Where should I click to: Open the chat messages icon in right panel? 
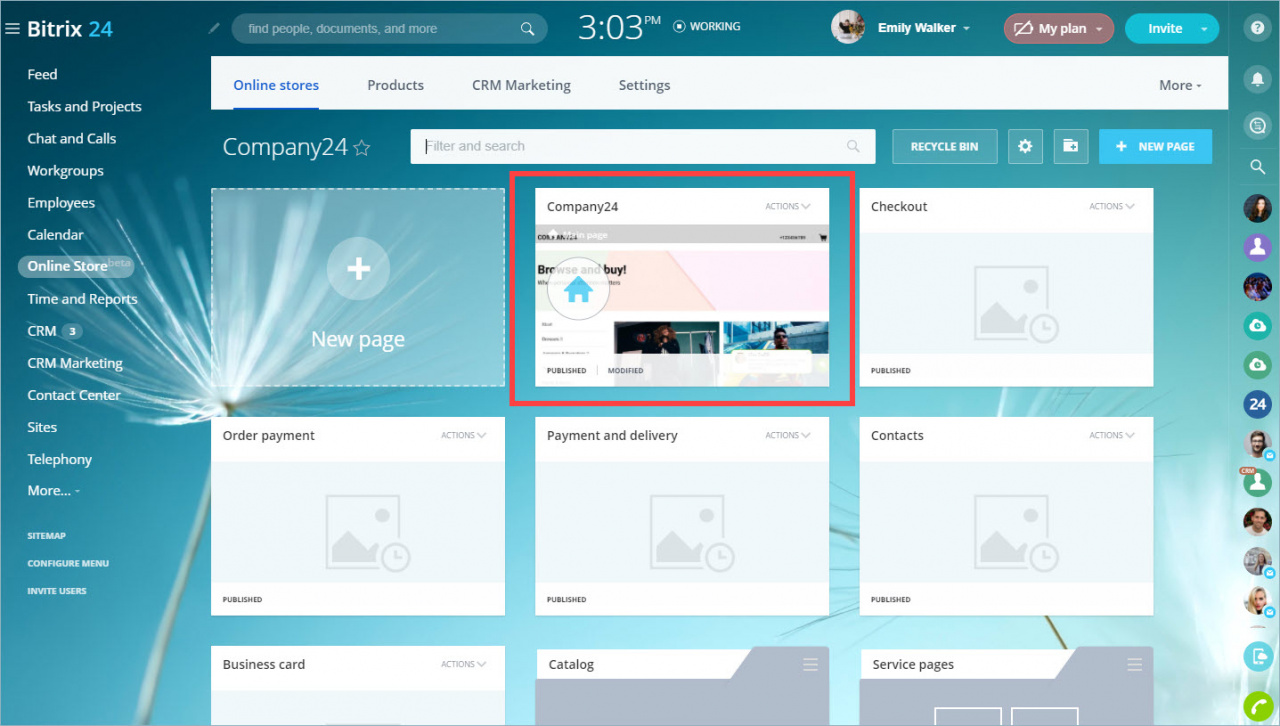pyautogui.click(x=1258, y=125)
